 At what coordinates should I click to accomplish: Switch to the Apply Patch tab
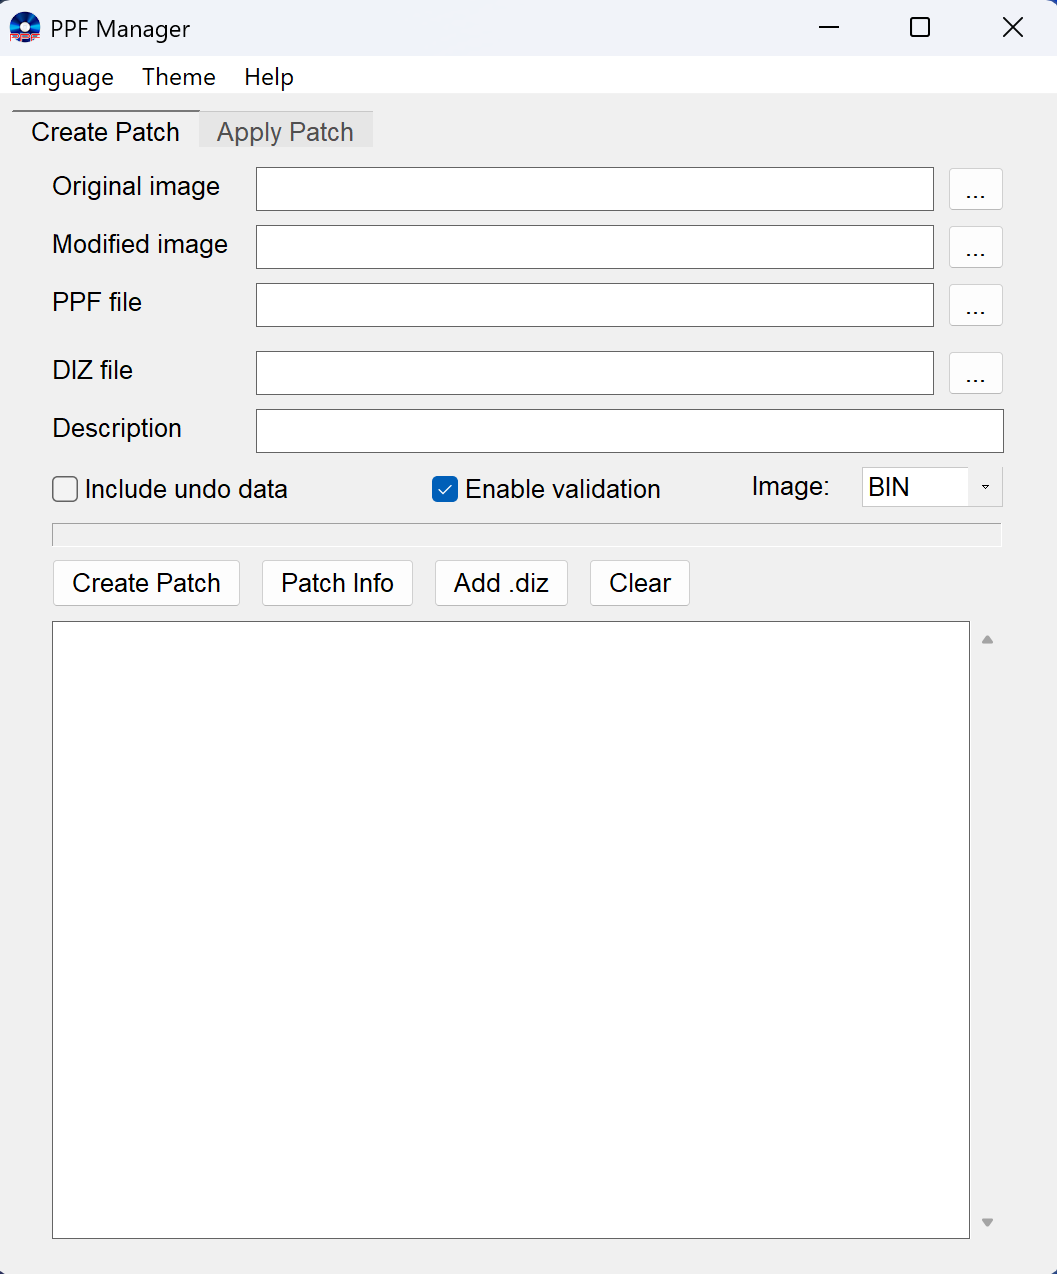coord(285,132)
